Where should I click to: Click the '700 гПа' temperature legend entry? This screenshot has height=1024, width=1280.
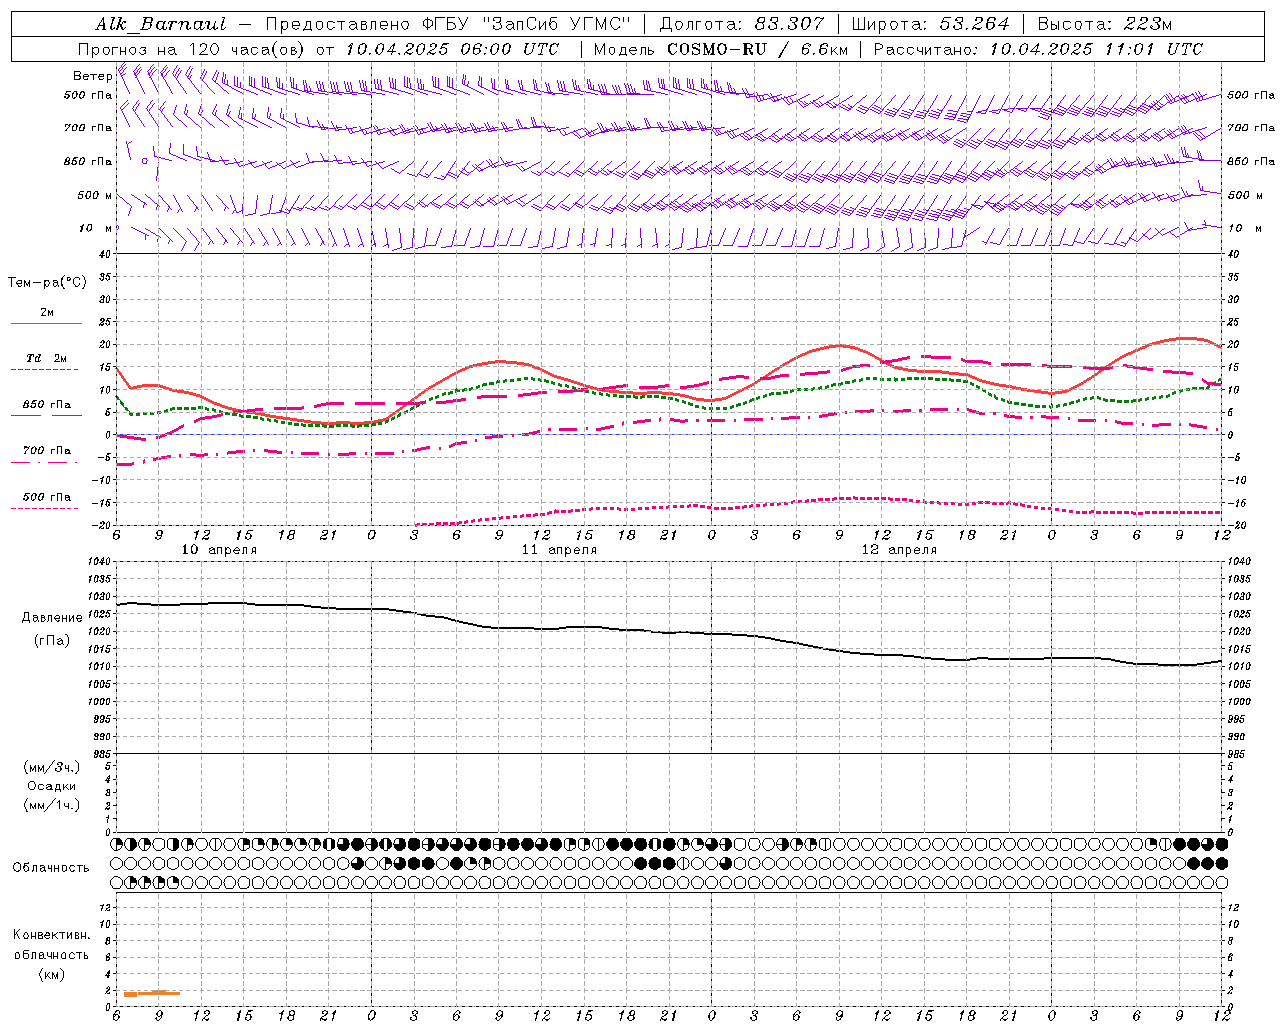click(x=47, y=451)
